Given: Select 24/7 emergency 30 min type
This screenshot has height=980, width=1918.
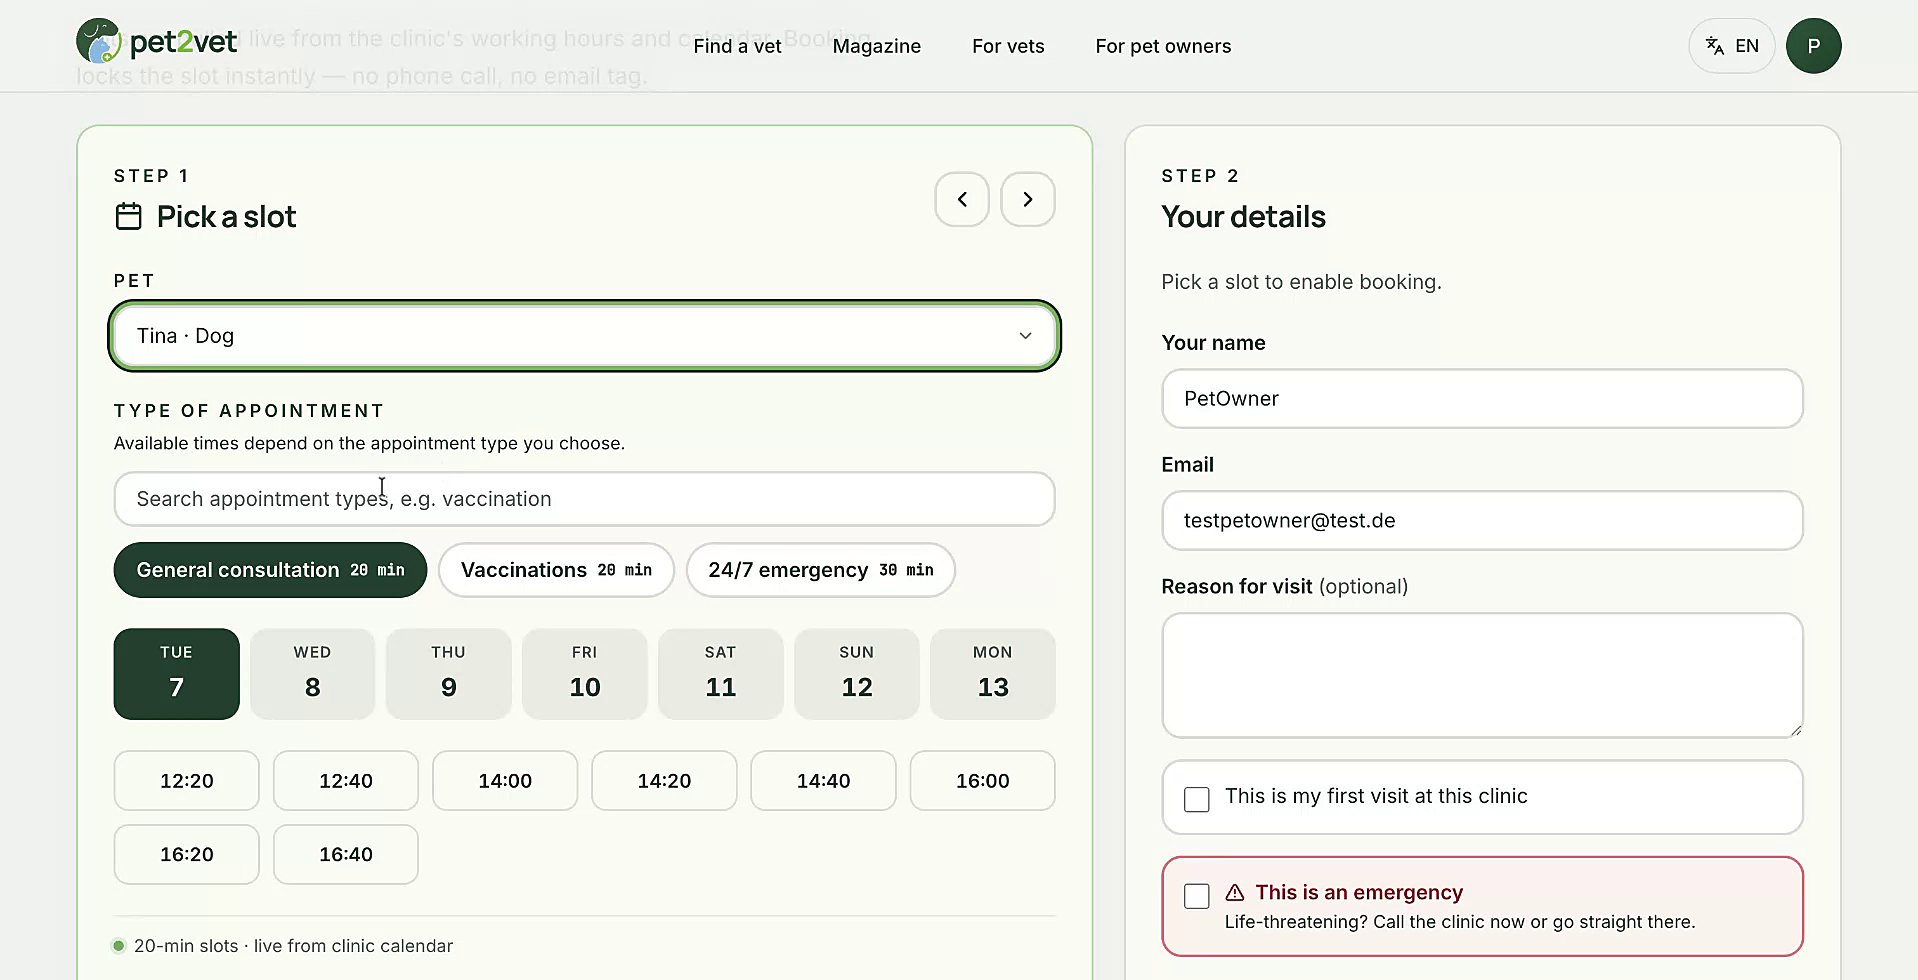Looking at the screenshot, I should (x=821, y=570).
